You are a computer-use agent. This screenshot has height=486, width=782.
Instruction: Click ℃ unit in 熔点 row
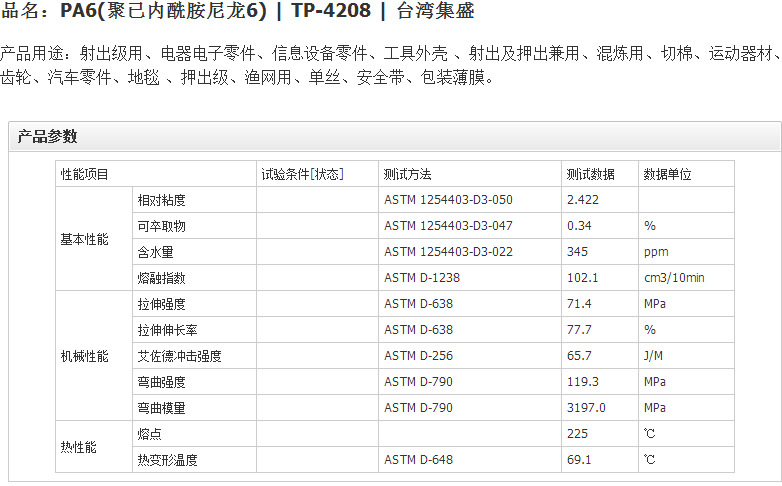point(649,433)
